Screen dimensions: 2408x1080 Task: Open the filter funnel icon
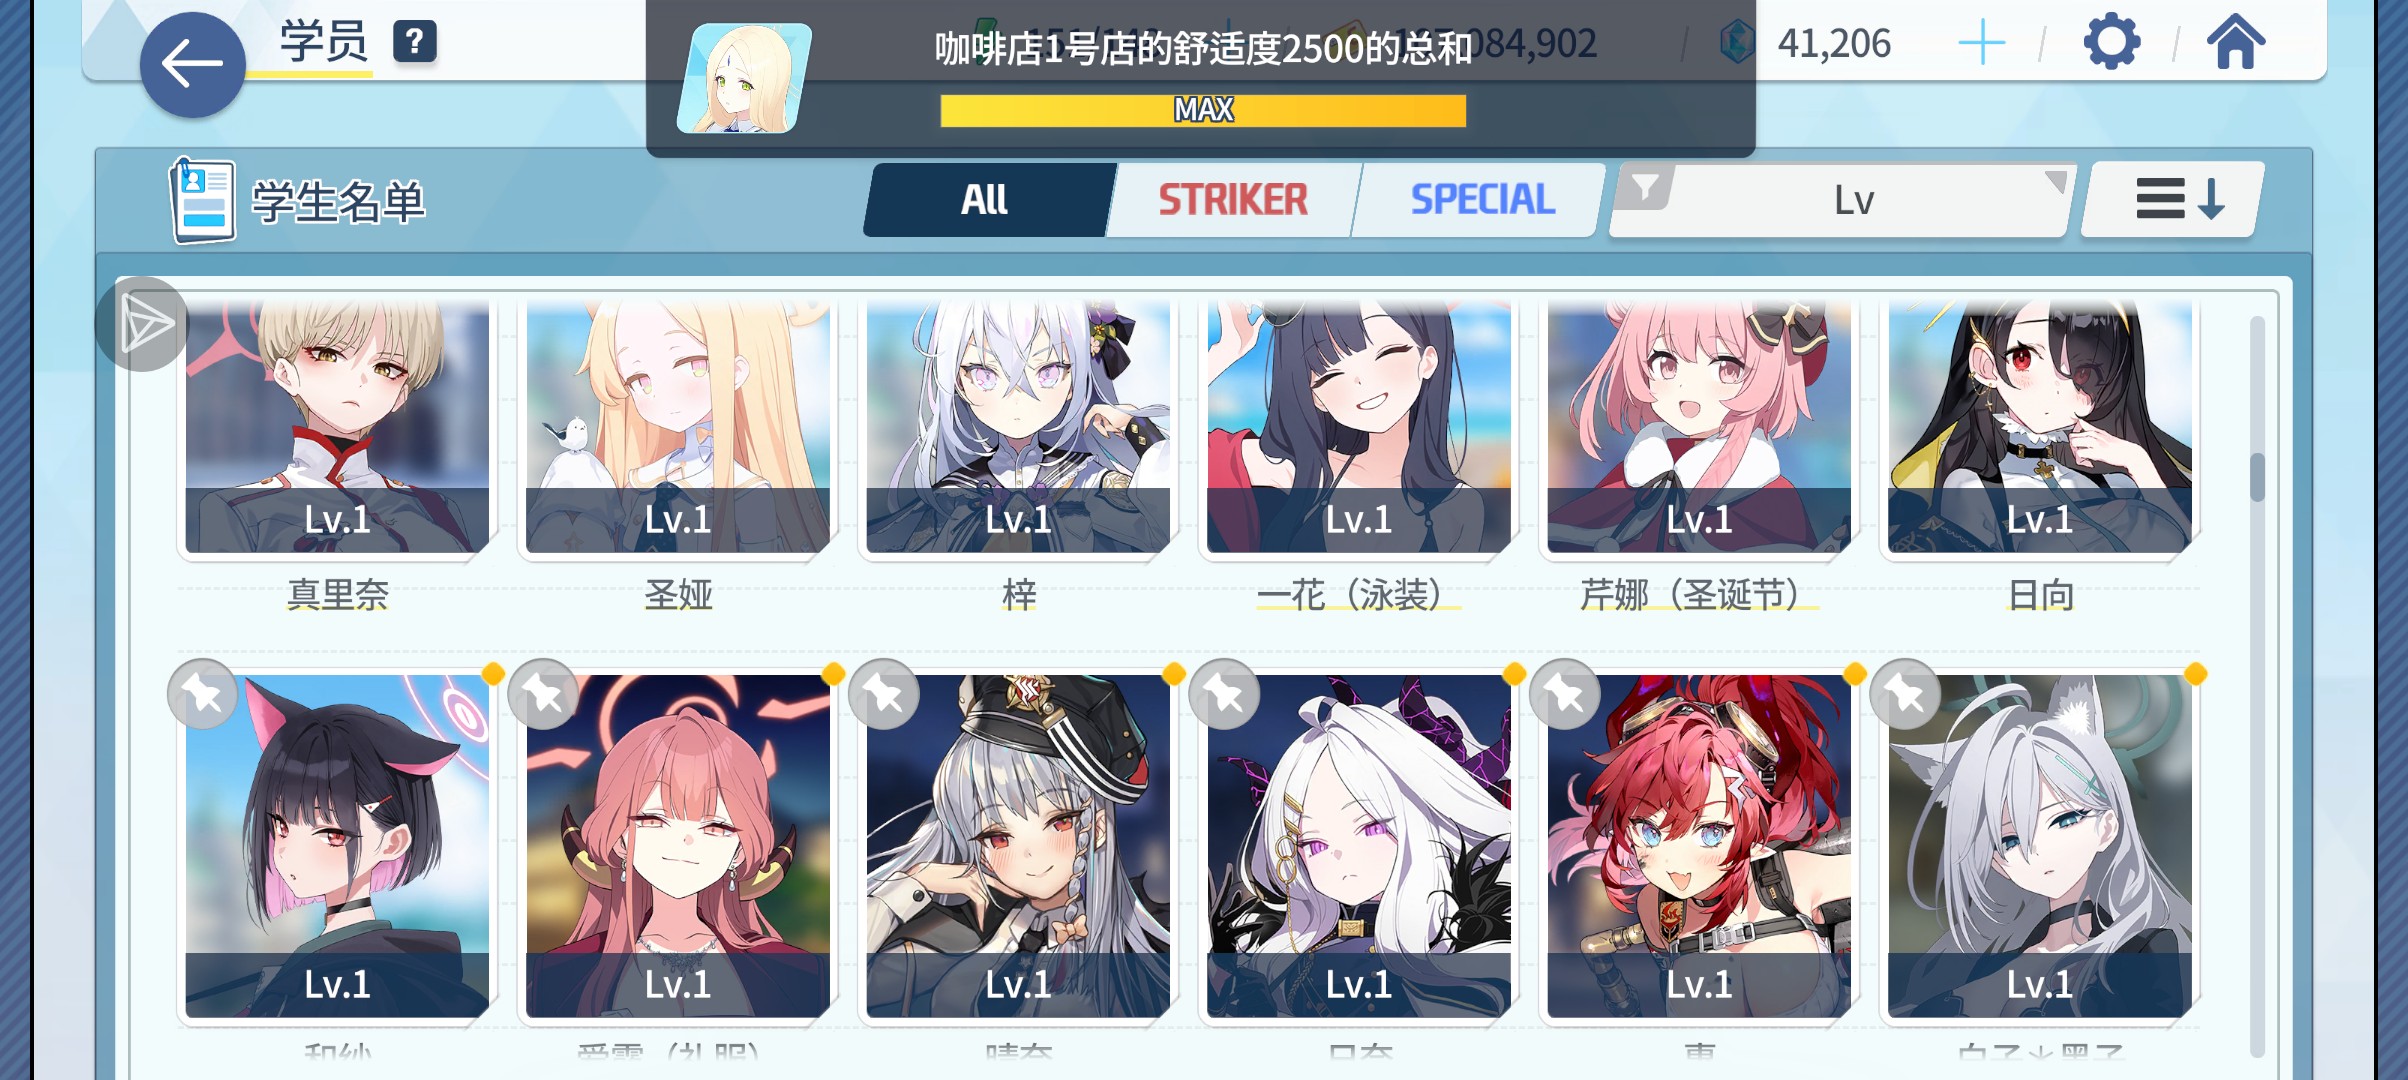coord(1645,187)
